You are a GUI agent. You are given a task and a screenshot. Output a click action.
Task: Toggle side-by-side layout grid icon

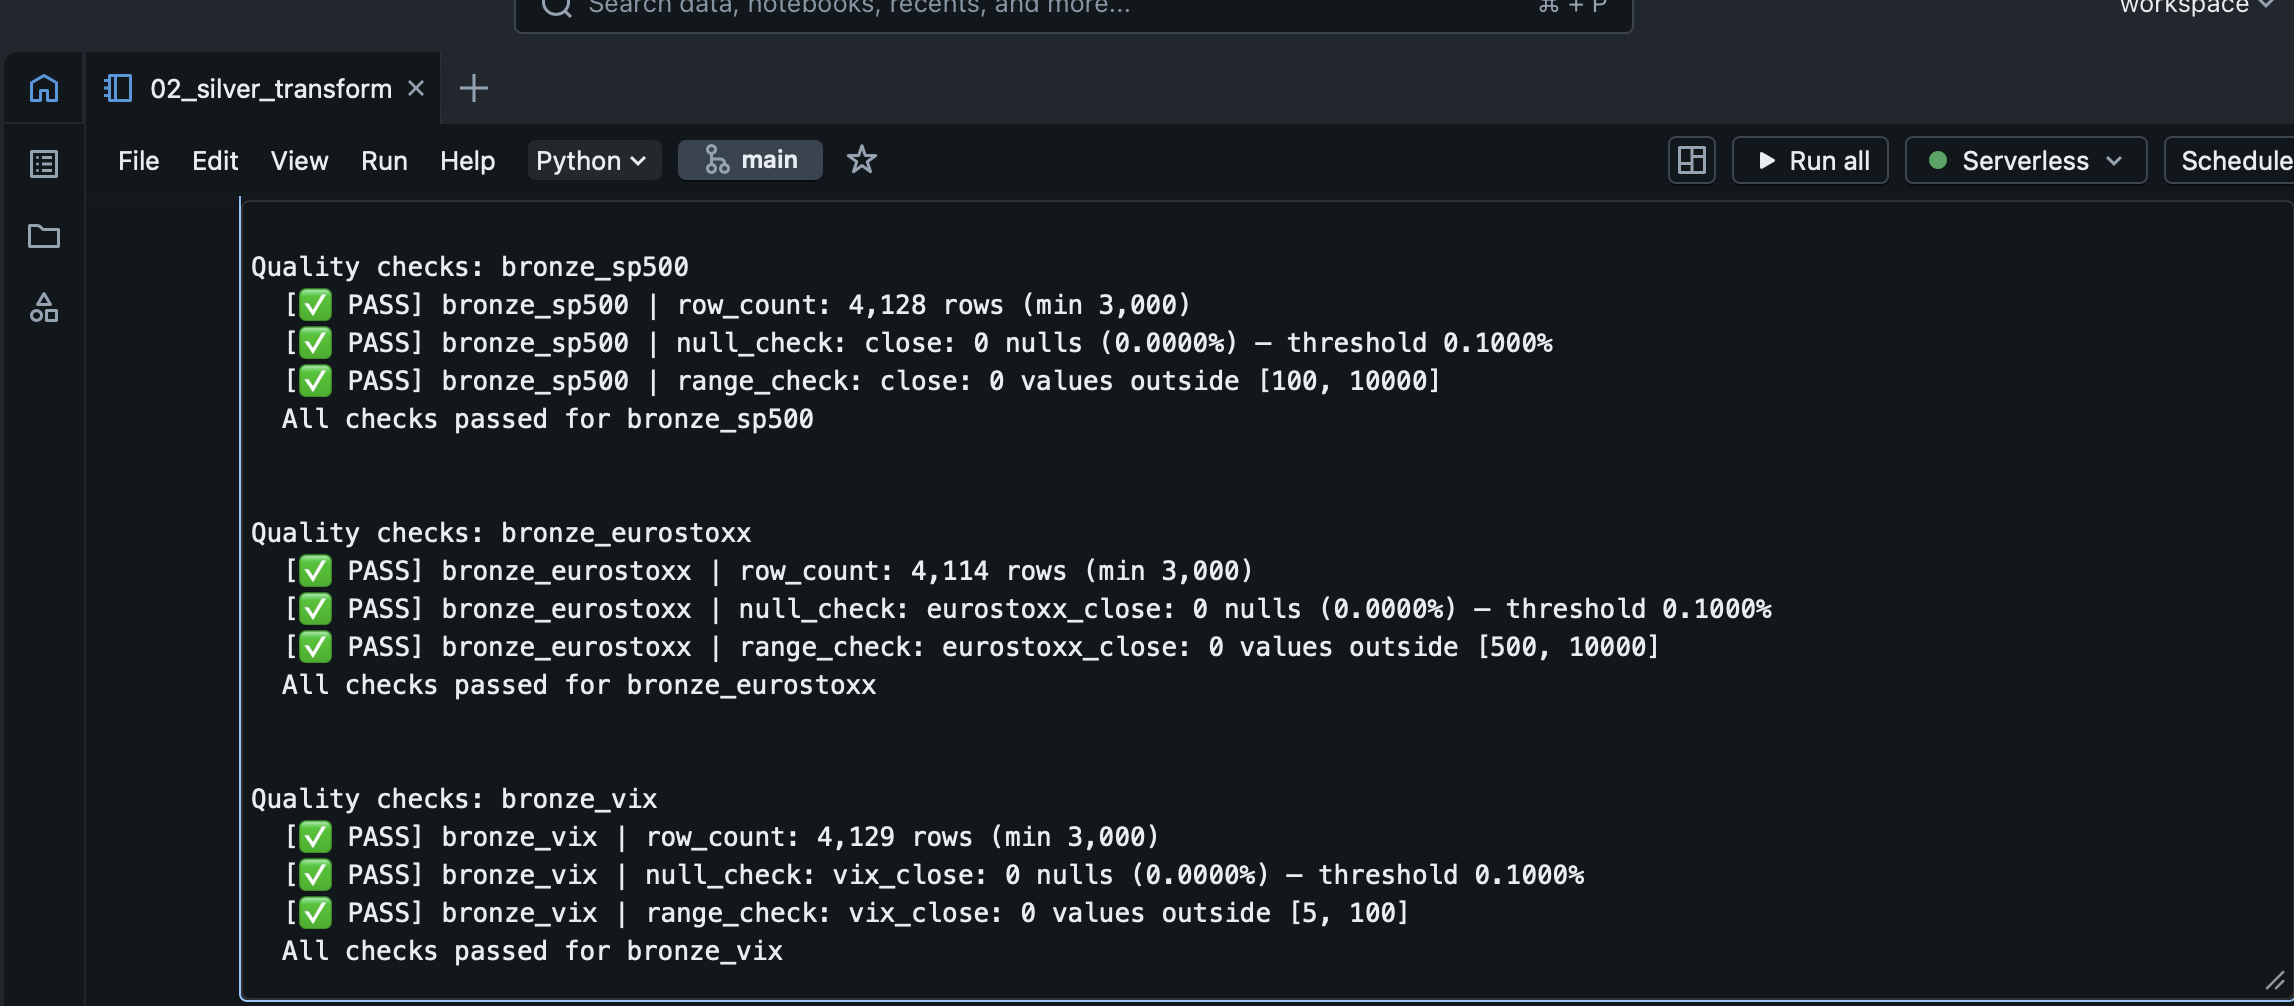pos(1692,160)
